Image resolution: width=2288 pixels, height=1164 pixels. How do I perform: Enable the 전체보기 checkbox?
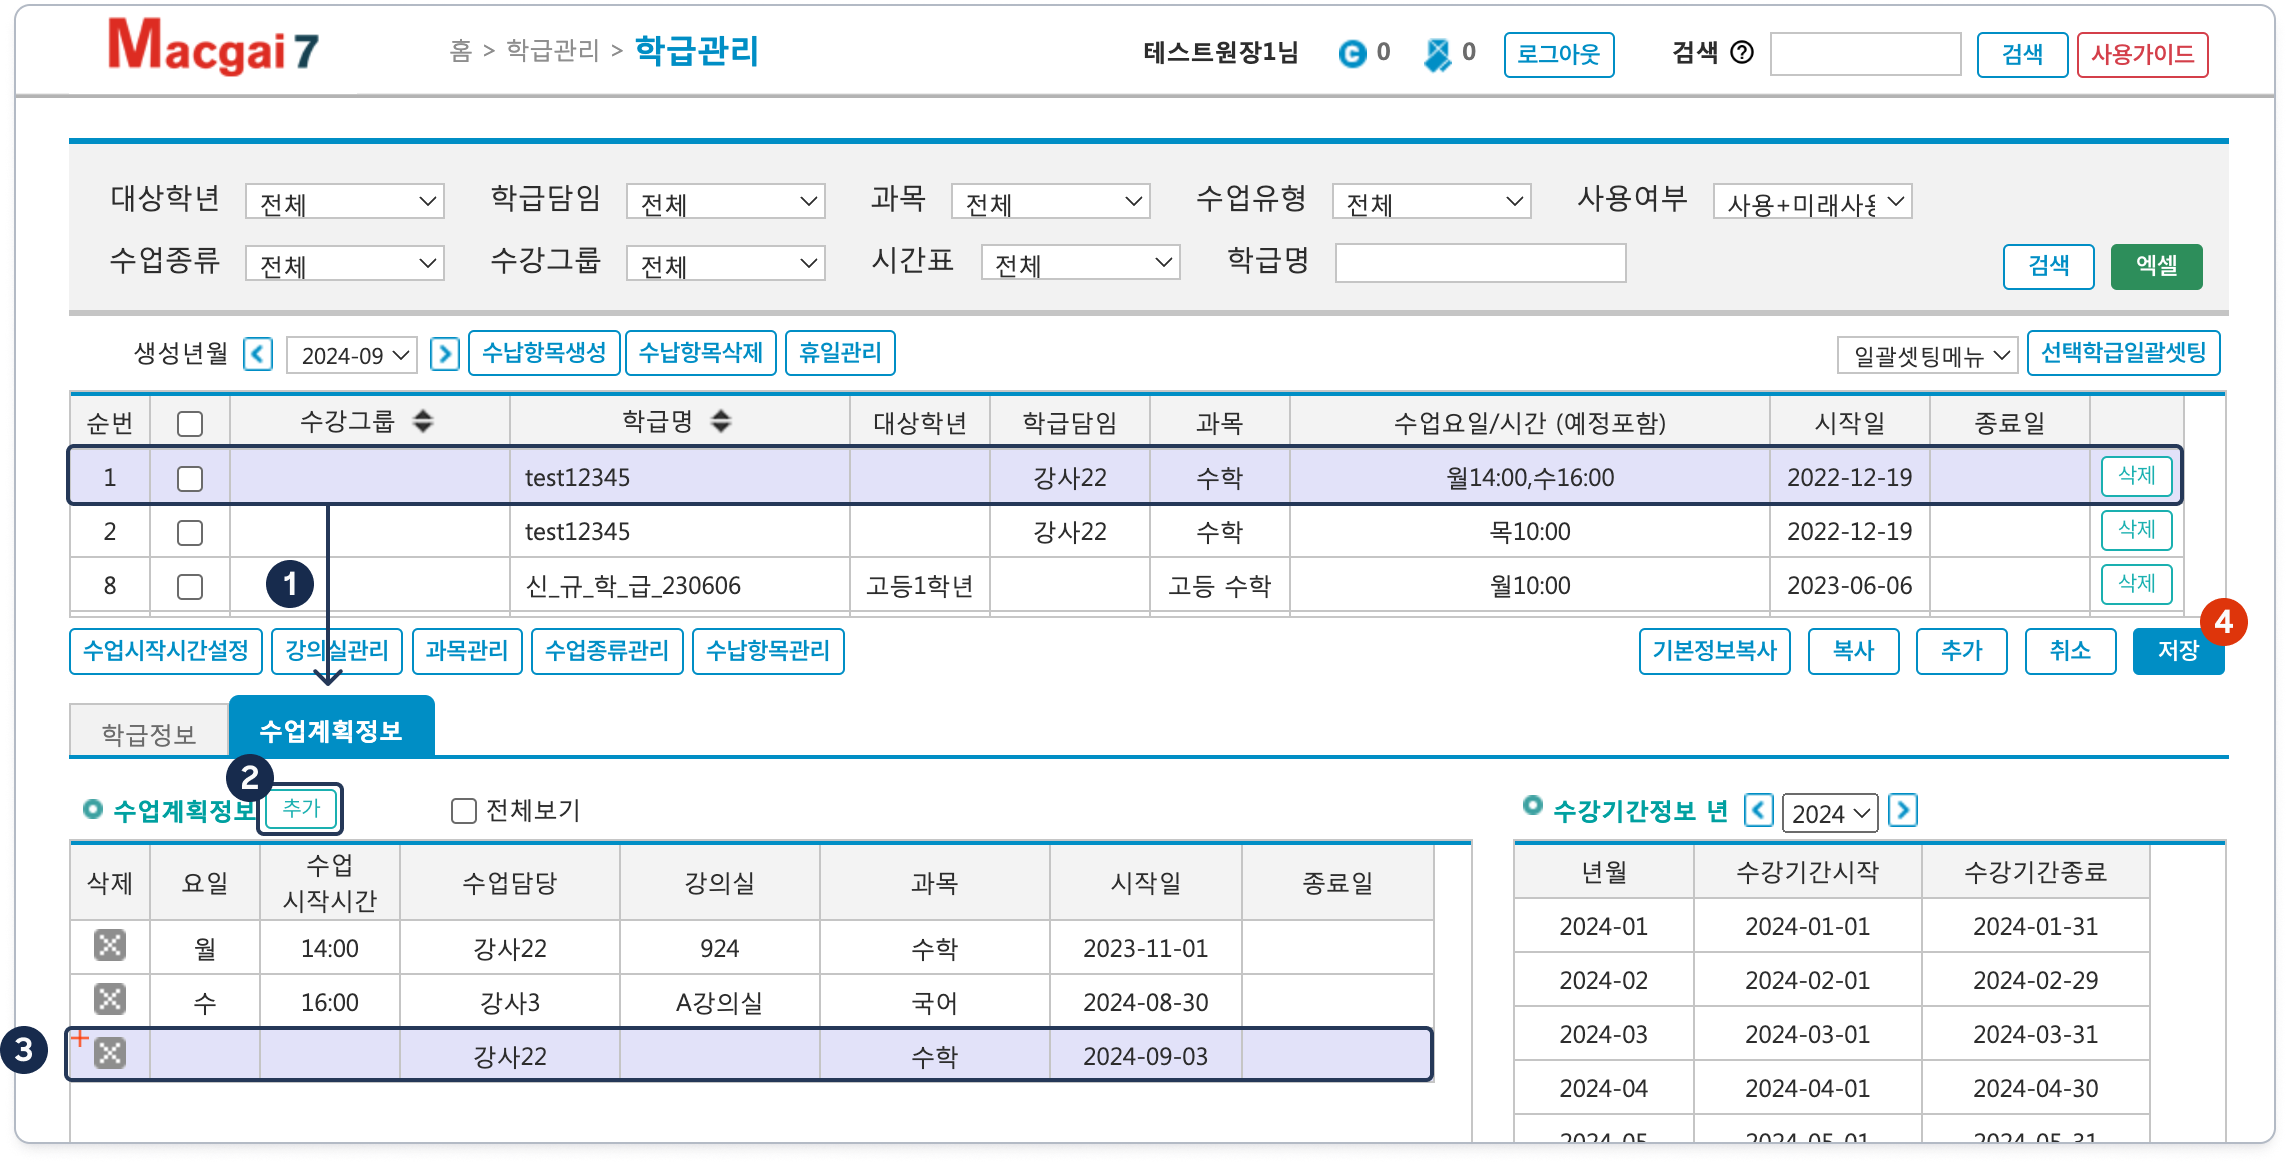(463, 811)
